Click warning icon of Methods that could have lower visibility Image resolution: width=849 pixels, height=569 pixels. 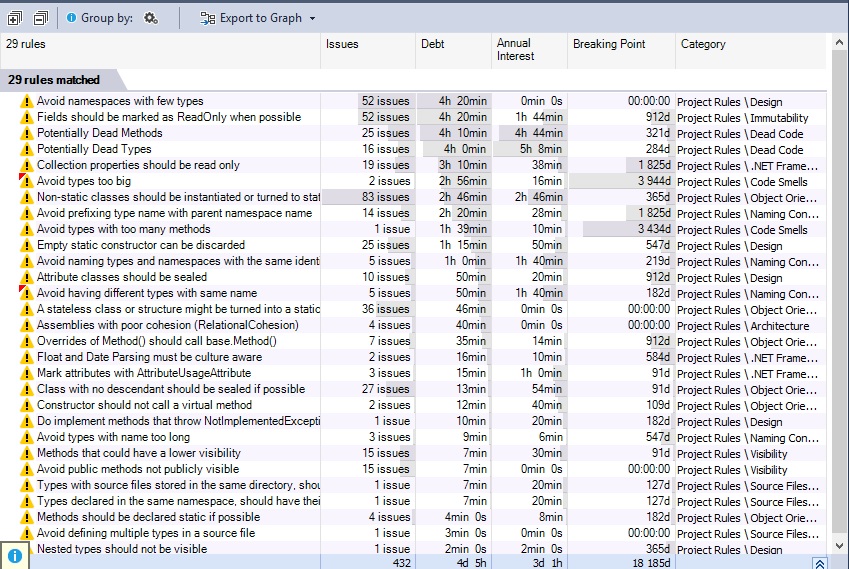tap(26, 453)
